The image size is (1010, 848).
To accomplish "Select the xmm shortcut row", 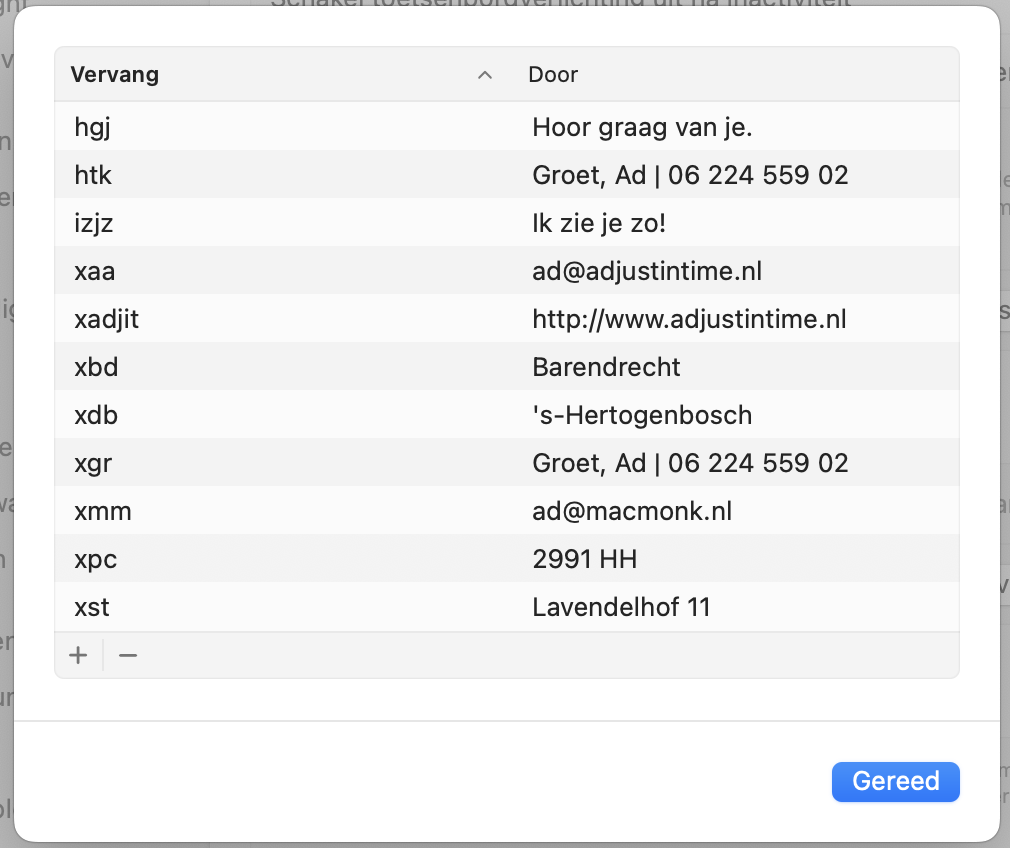I will (103, 511).
